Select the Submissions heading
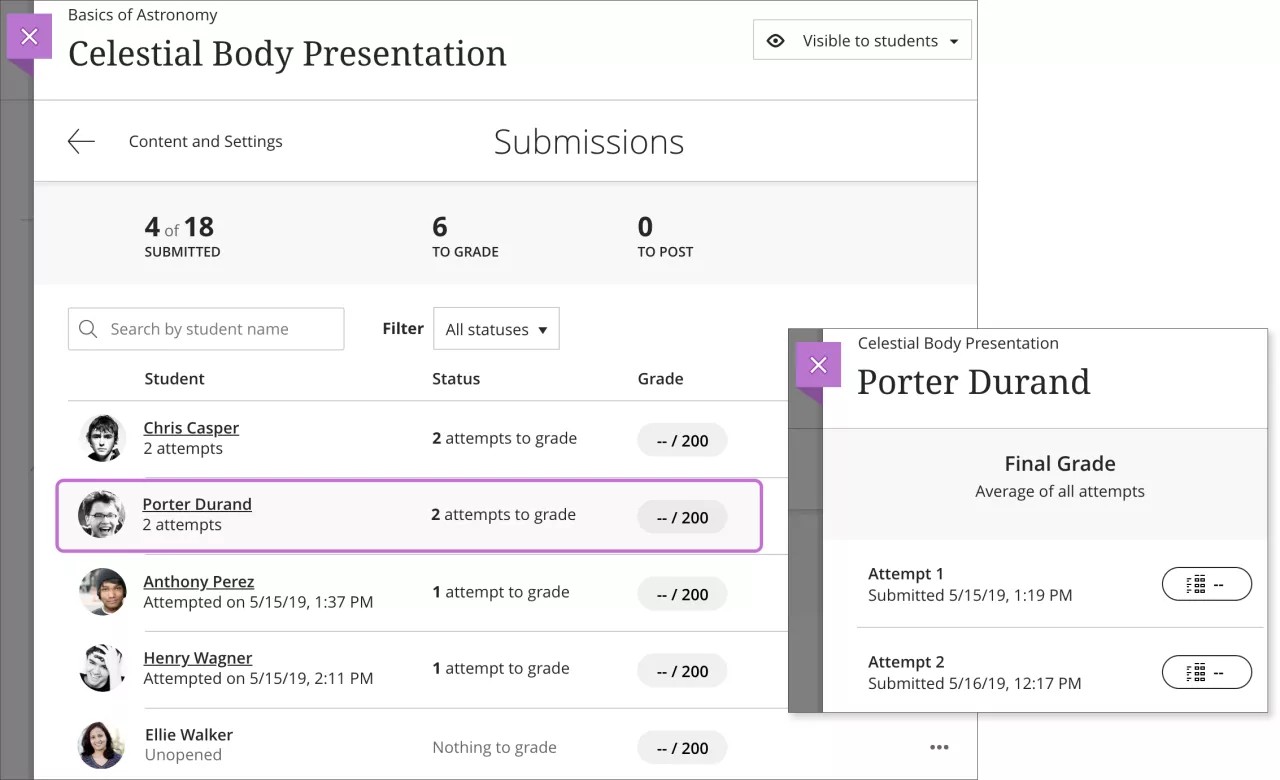Screen dimensions: 1280x780 click(588, 141)
